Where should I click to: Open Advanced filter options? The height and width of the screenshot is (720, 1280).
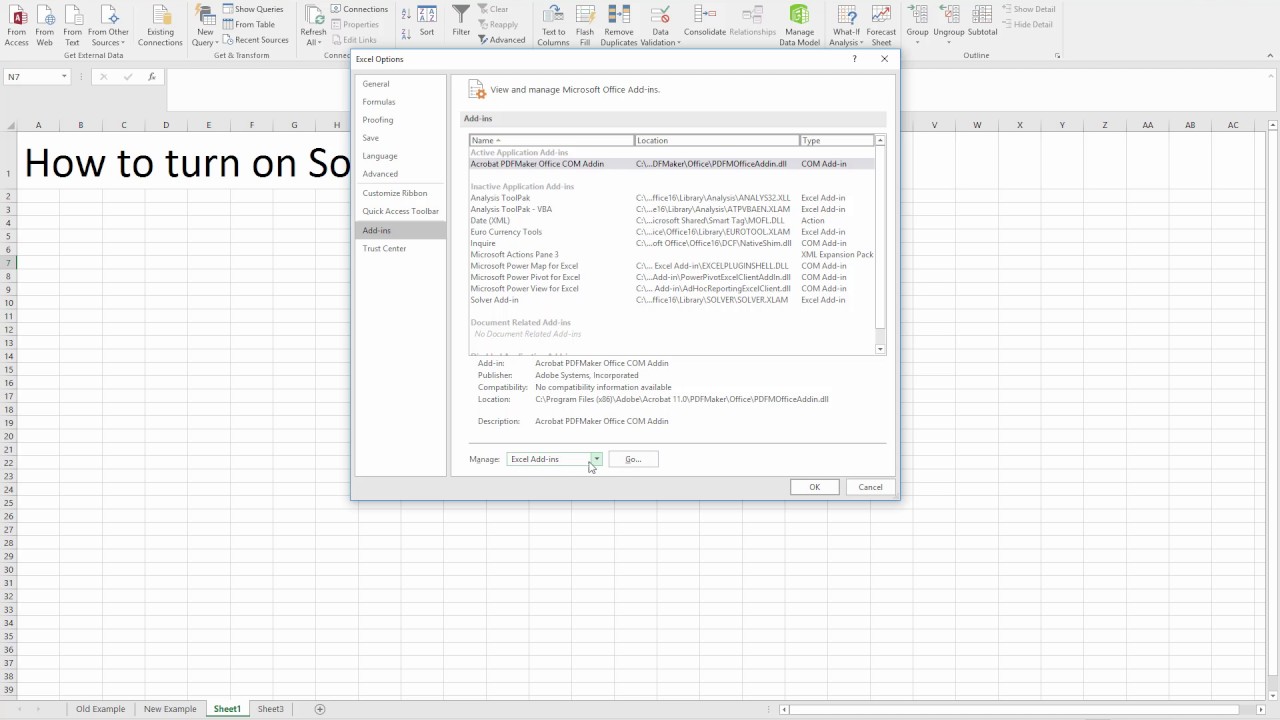coord(501,40)
